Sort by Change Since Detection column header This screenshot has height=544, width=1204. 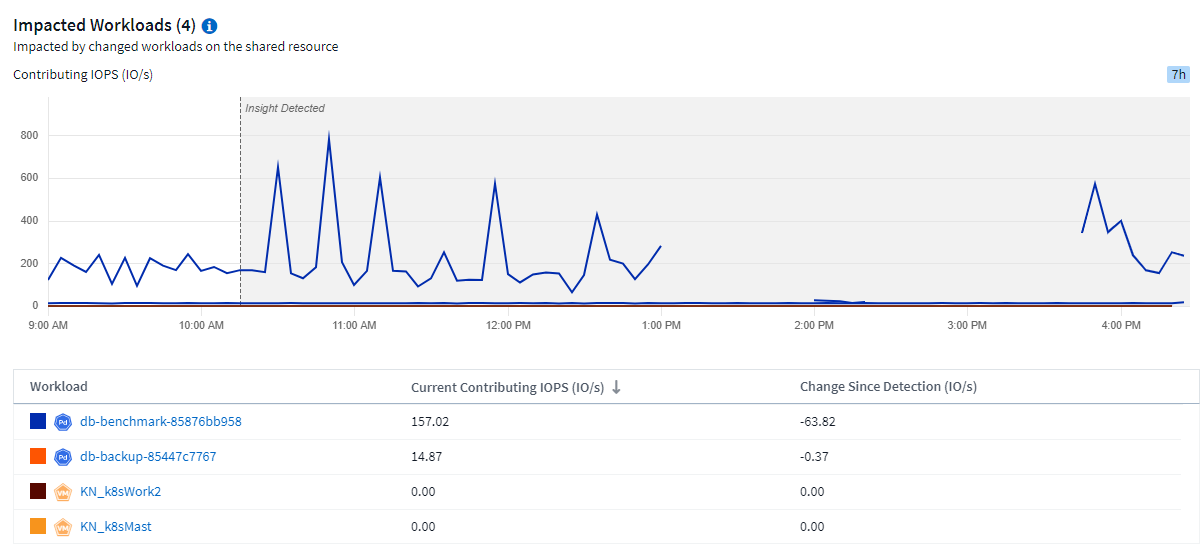888,387
